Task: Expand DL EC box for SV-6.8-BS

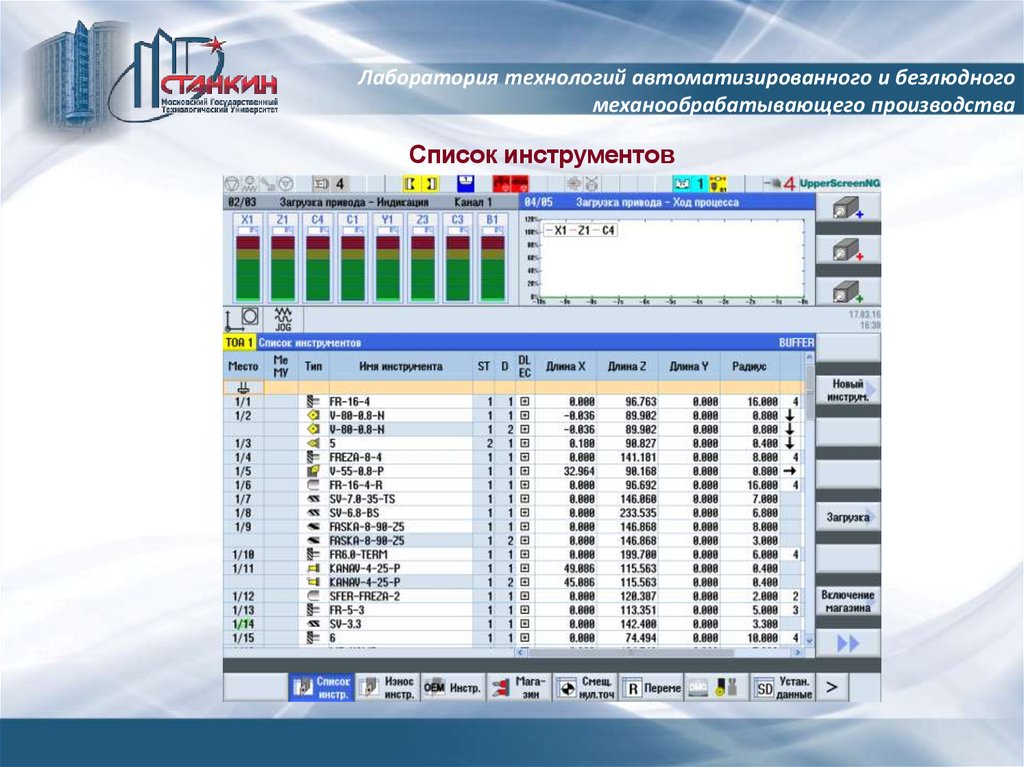Action: click(524, 513)
